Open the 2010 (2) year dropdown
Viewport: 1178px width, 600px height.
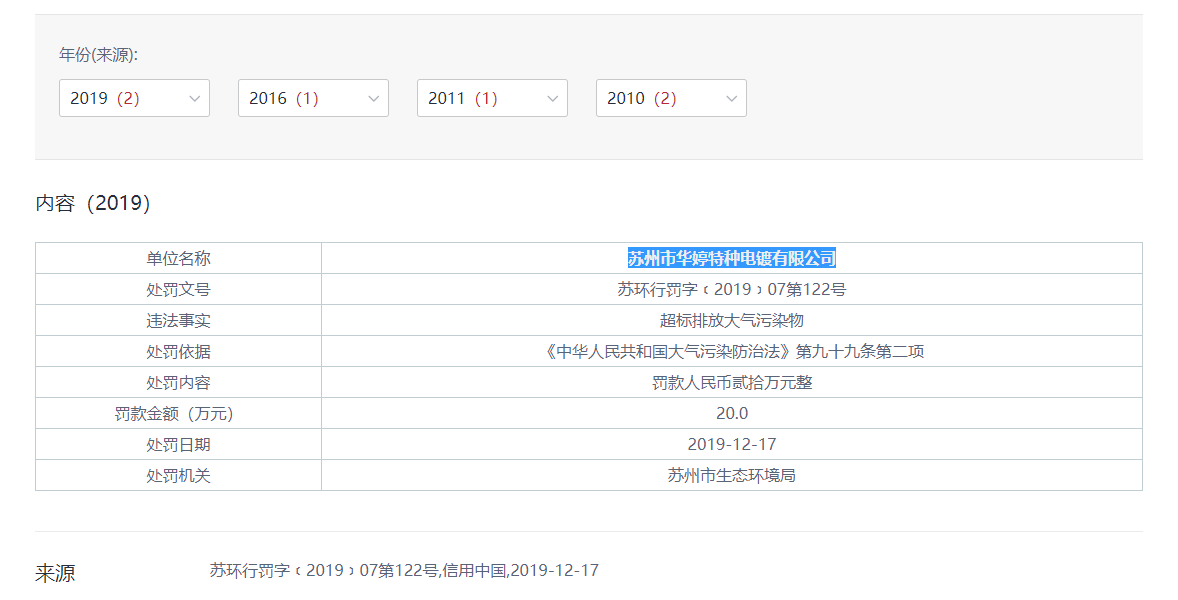[x=671, y=98]
